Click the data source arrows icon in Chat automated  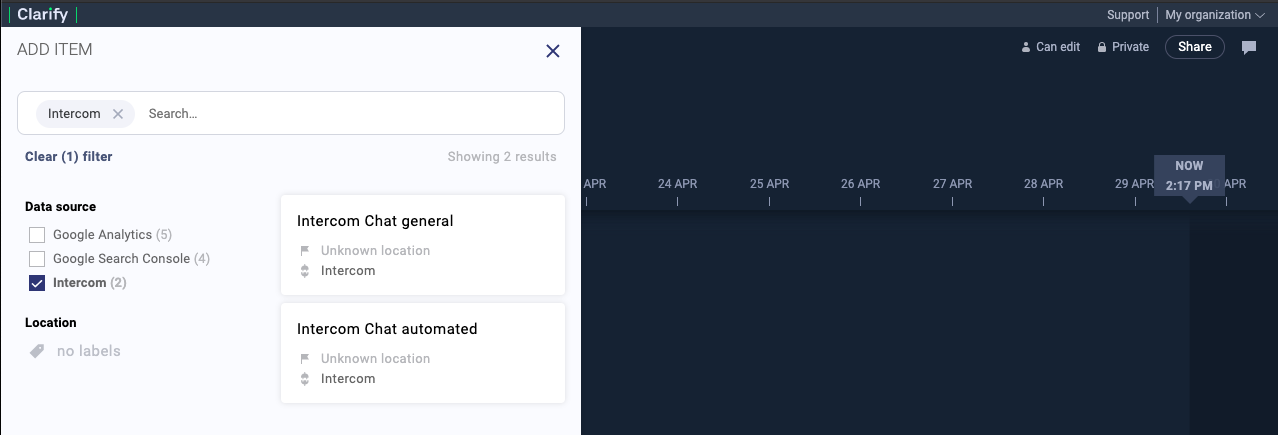[x=305, y=379]
